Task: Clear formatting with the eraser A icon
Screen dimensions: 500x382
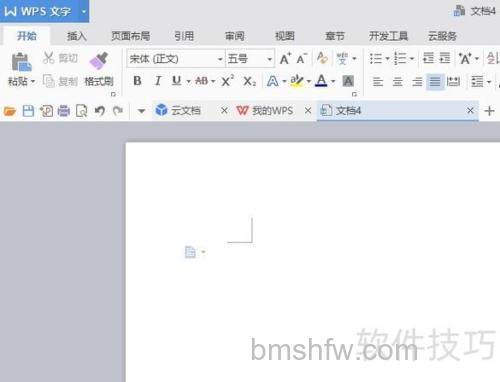Action: pyautogui.click(x=322, y=58)
